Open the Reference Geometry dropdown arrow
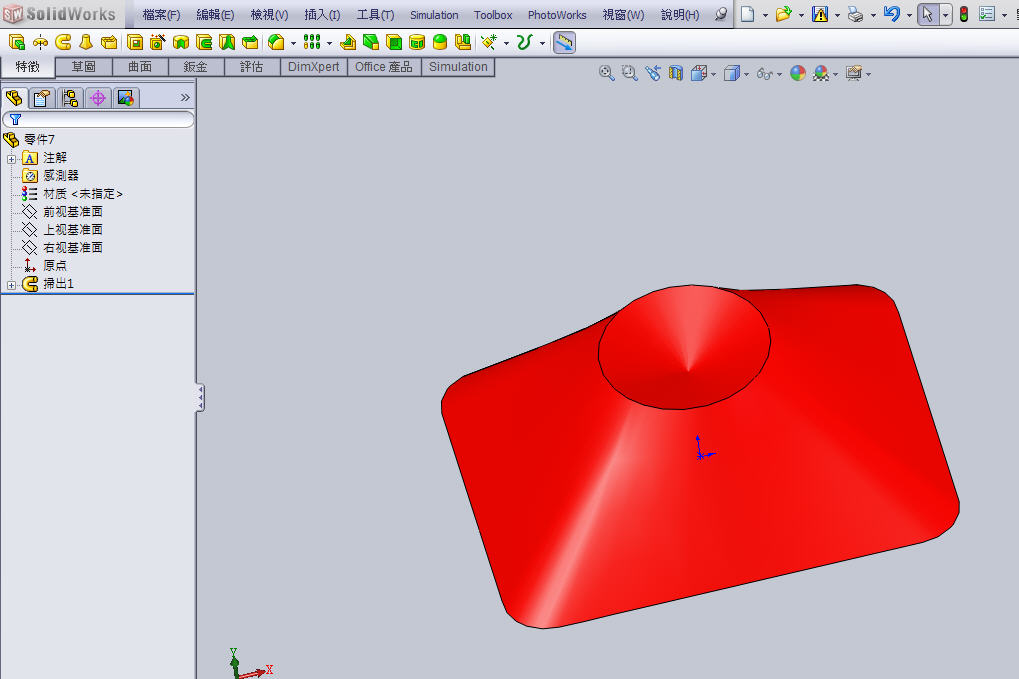The height and width of the screenshot is (679, 1019). tap(506, 44)
